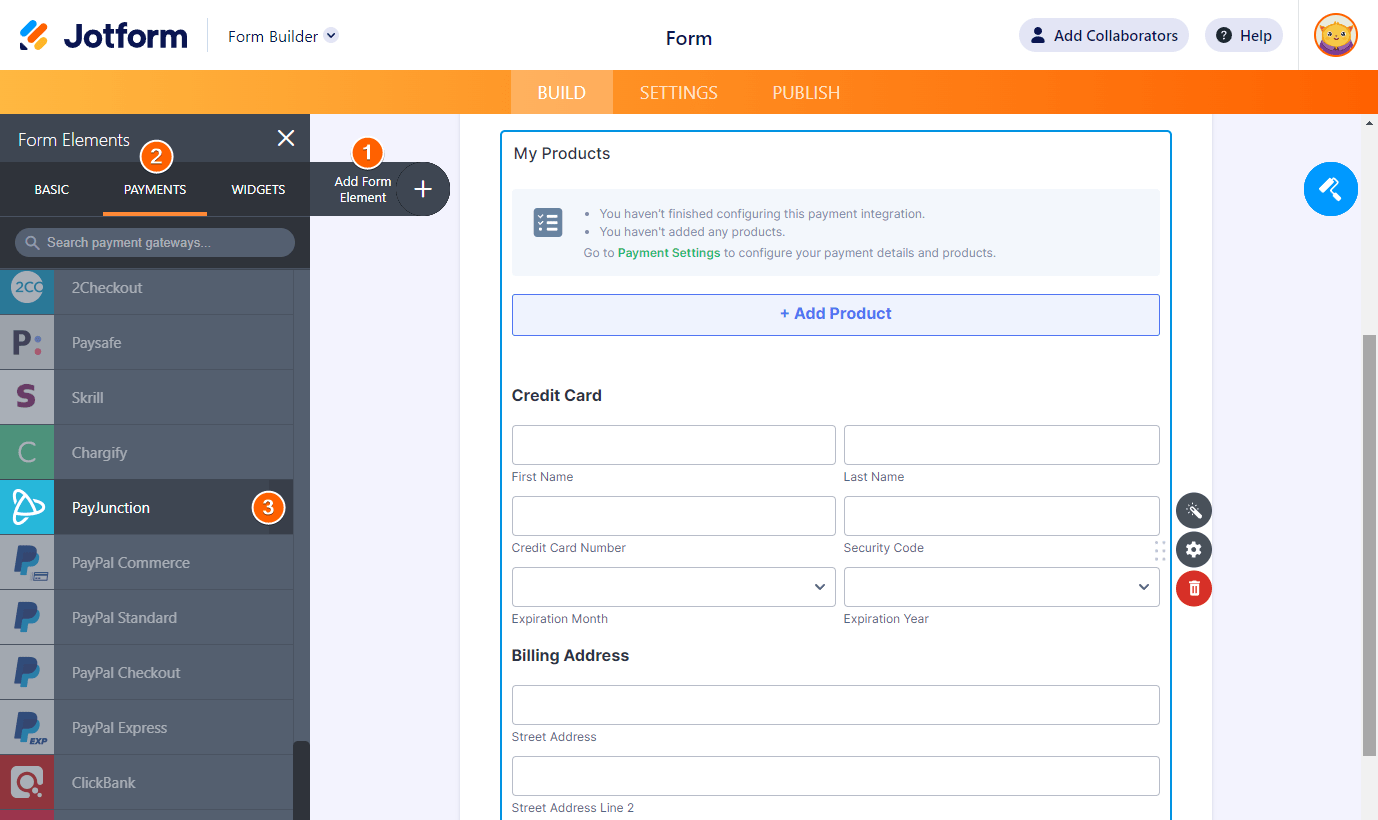Select the PayJunction gateway name

tap(111, 508)
